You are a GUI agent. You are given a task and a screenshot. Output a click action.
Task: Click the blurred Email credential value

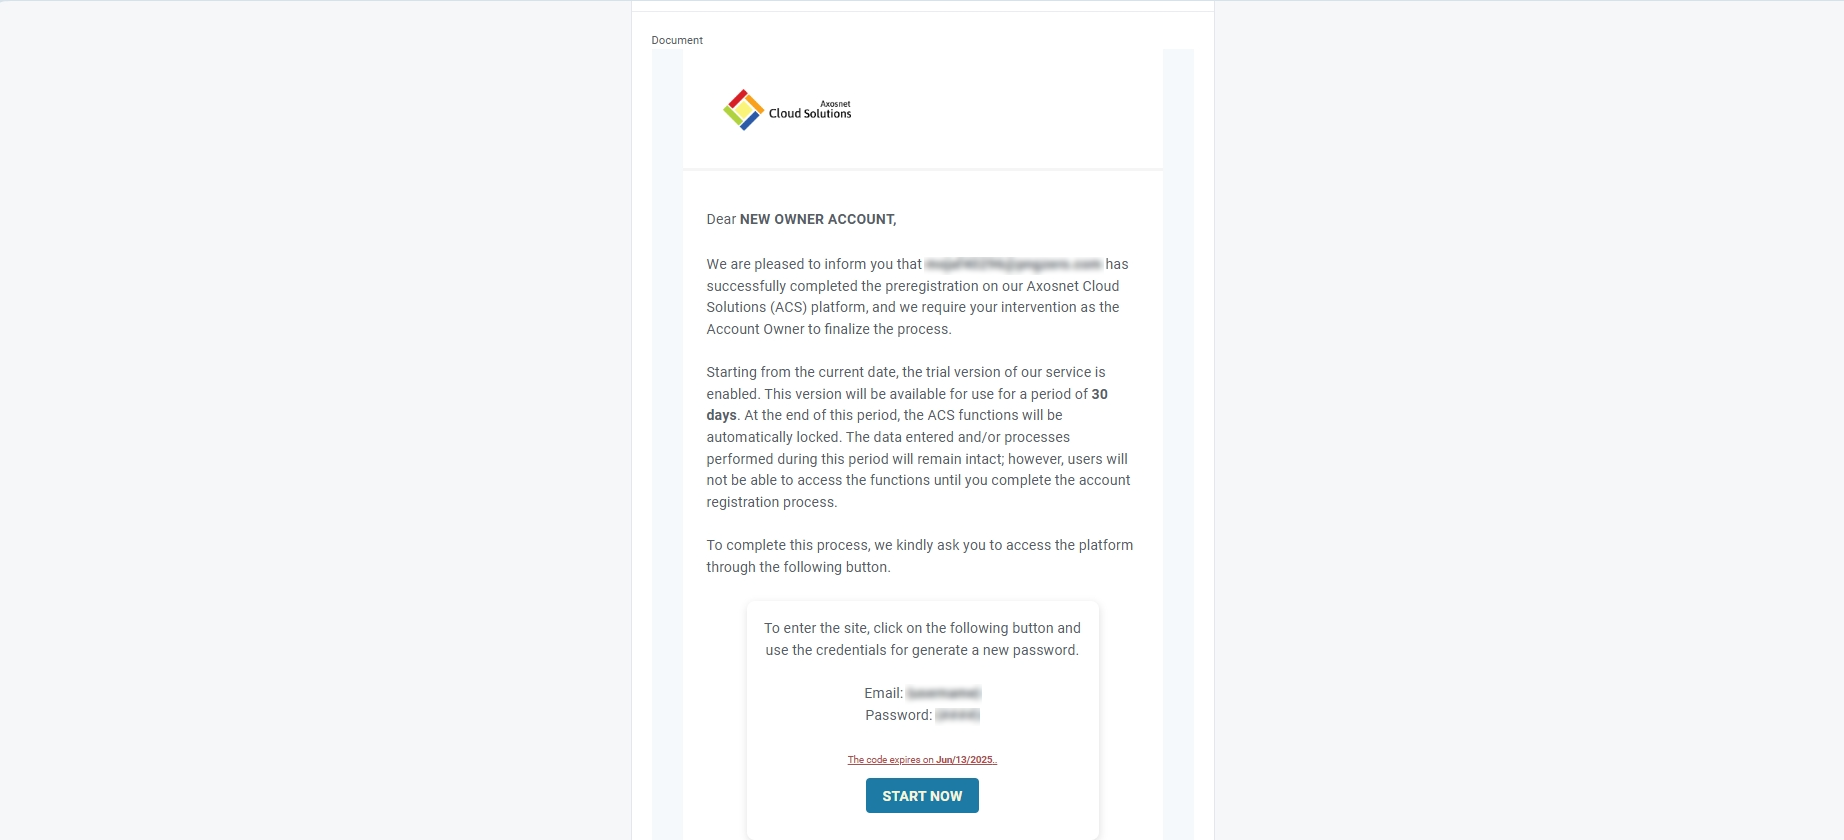point(943,693)
